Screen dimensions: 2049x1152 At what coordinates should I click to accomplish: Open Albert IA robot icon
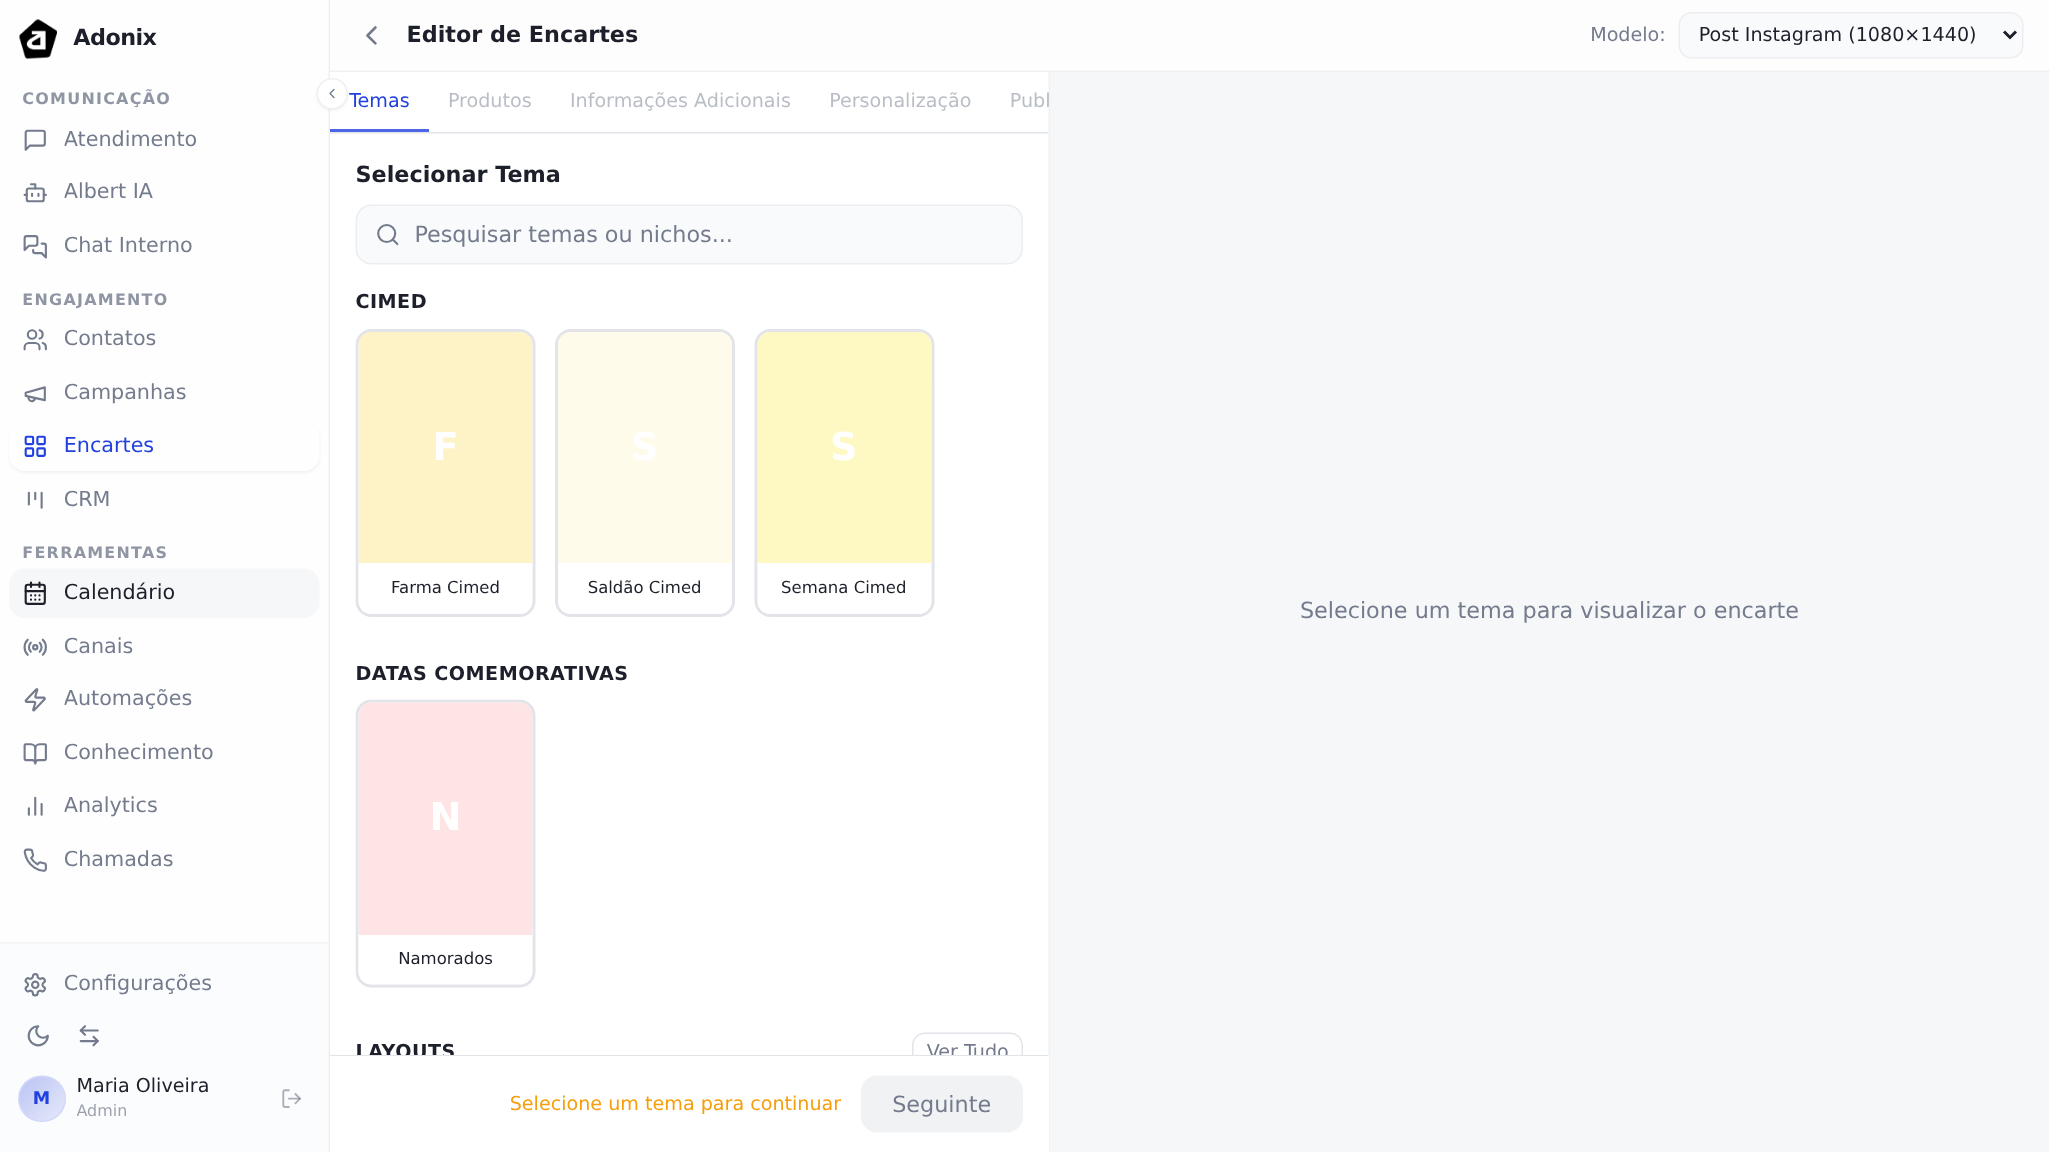[x=35, y=192]
